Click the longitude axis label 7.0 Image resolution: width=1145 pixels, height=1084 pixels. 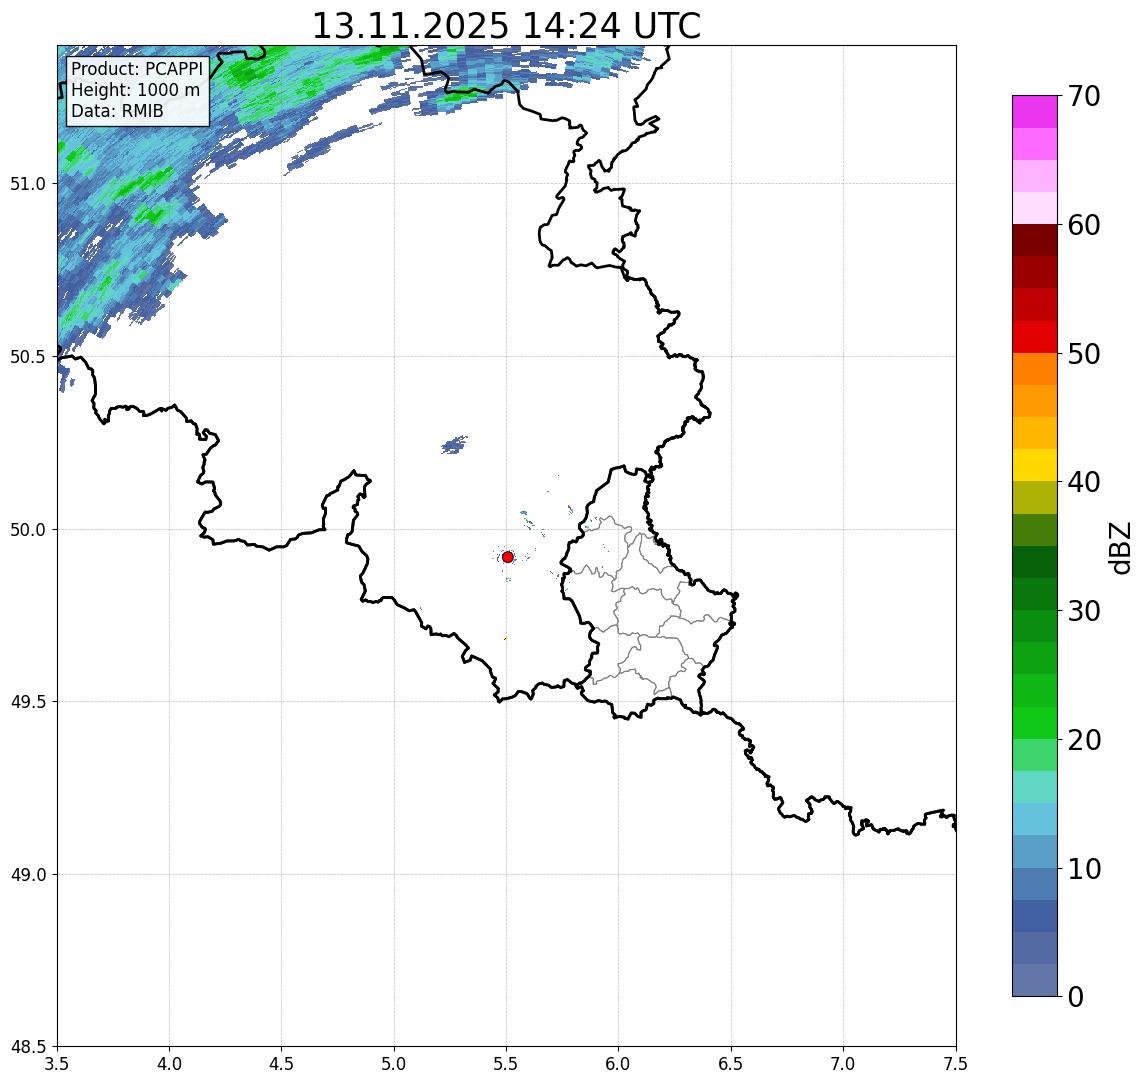(843, 1064)
